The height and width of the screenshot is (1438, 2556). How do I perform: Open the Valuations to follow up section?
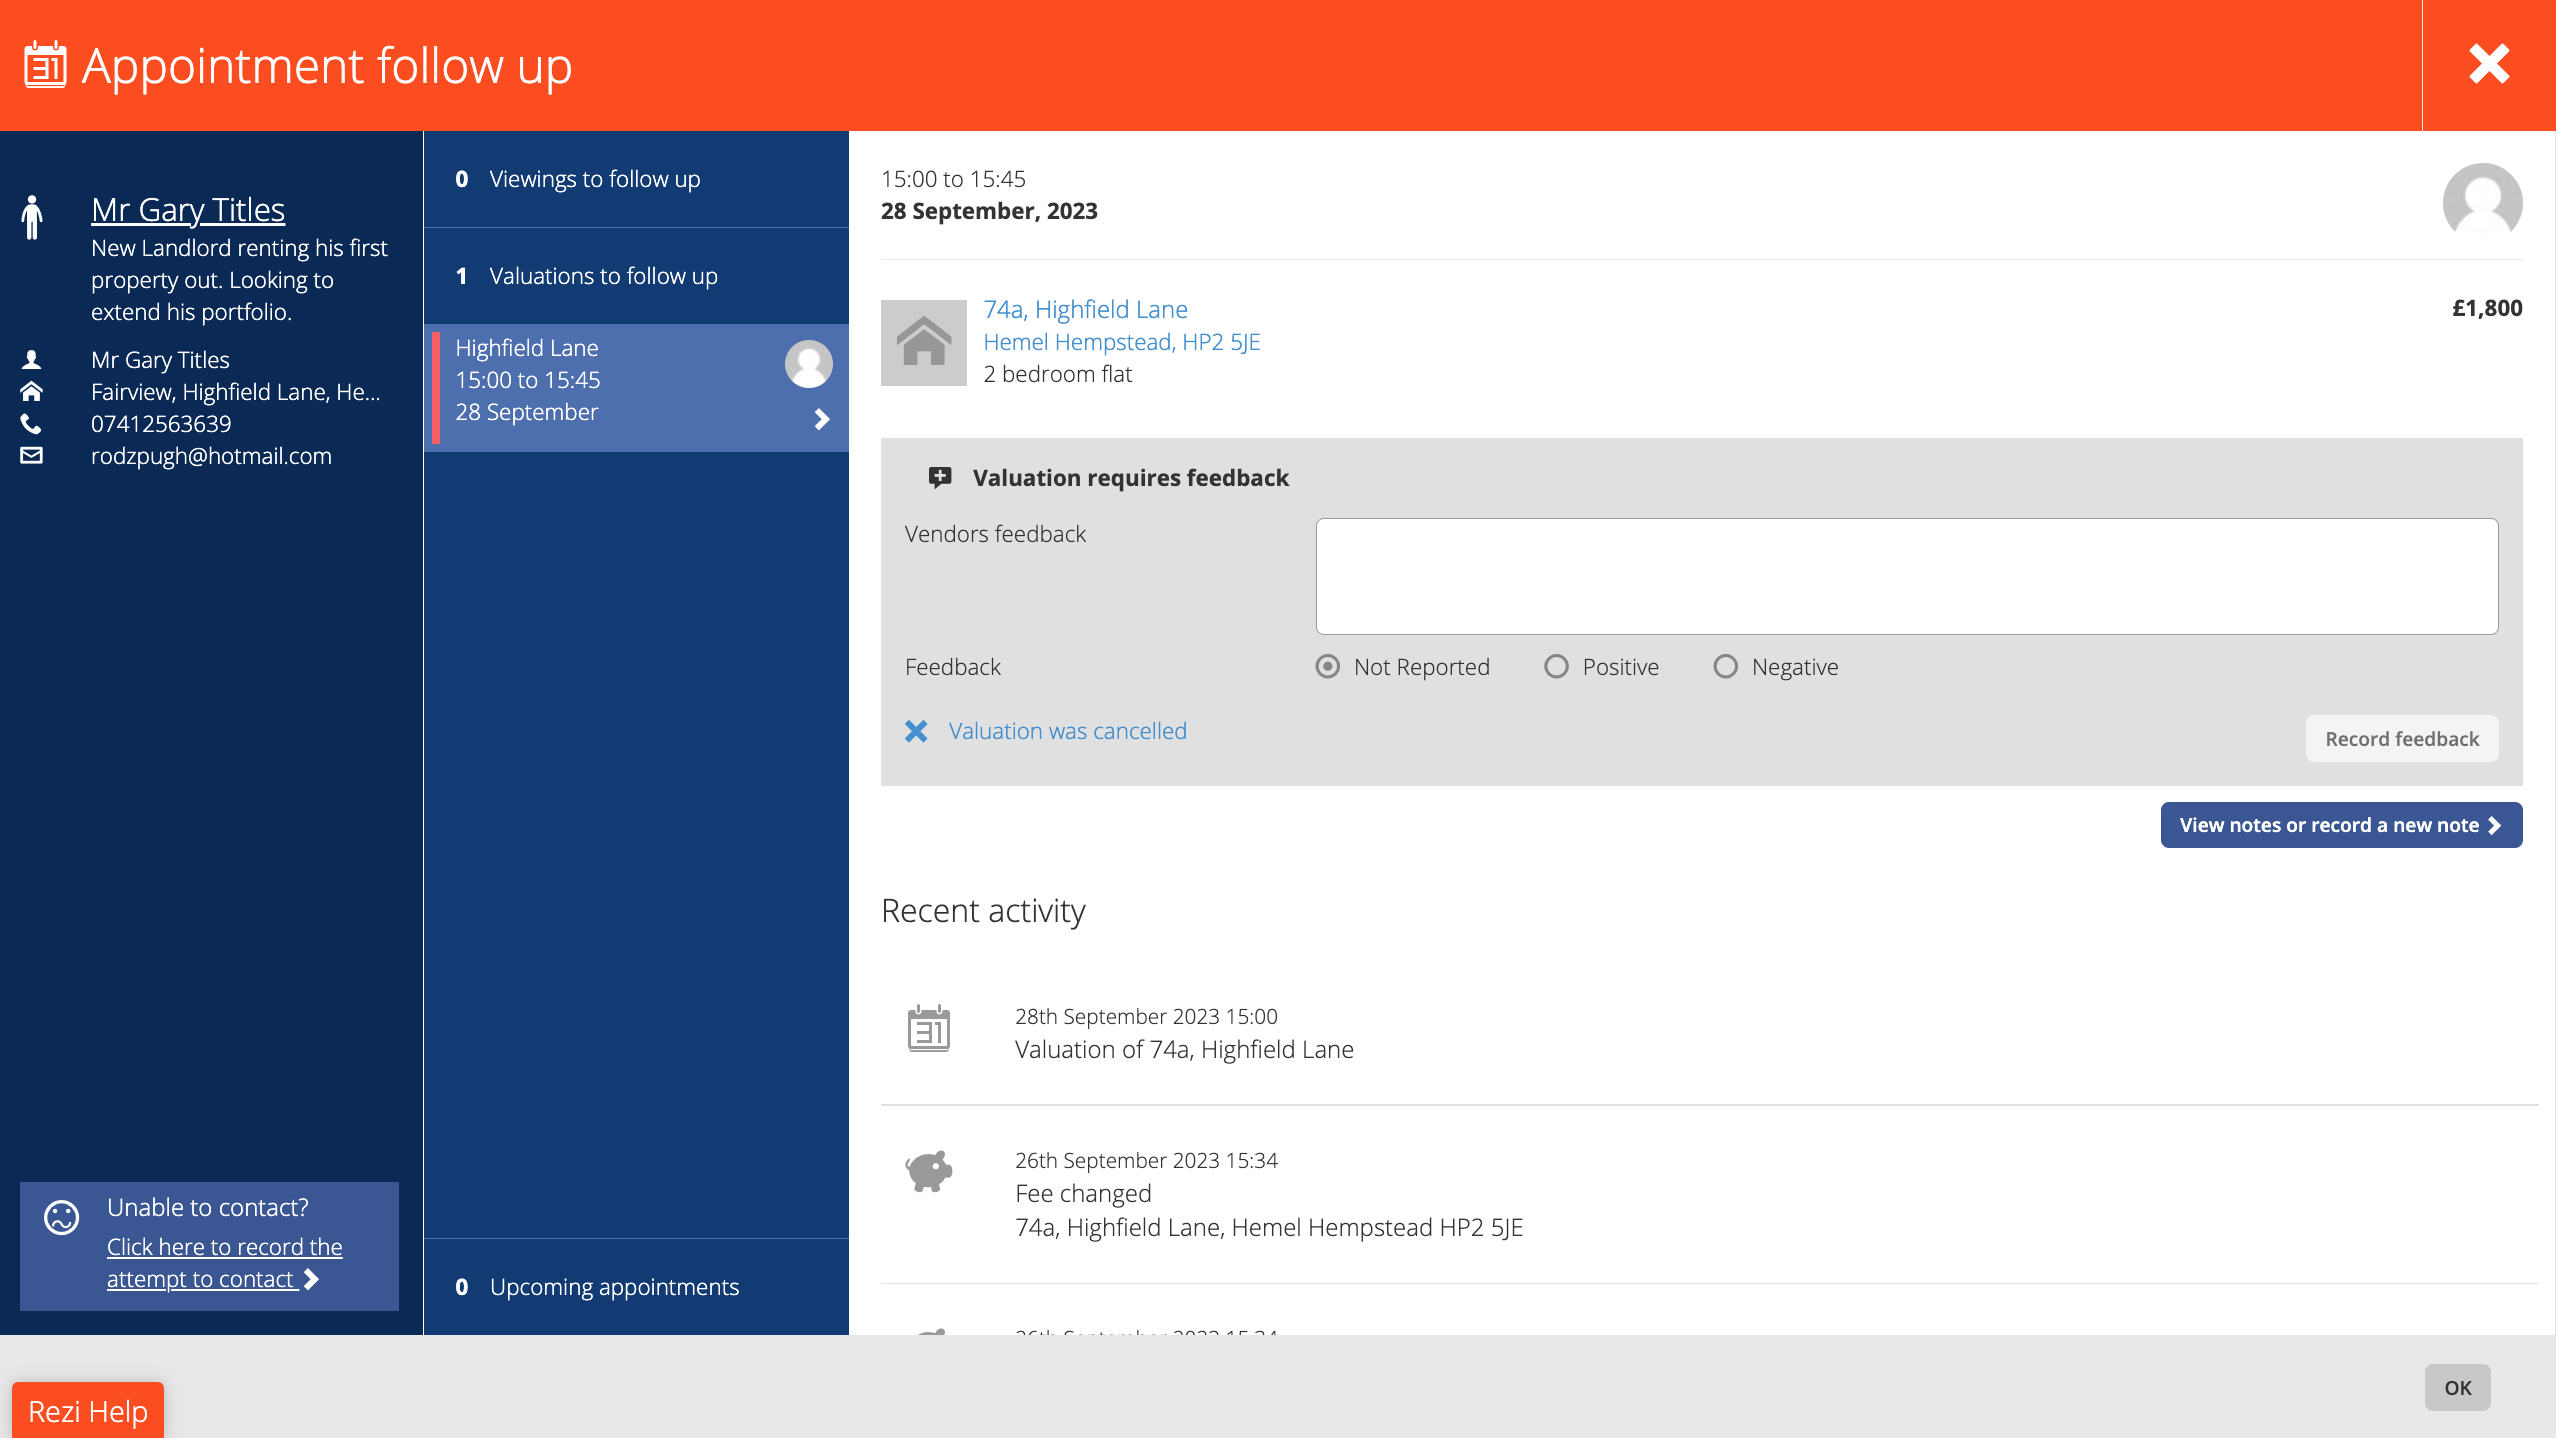(x=636, y=276)
